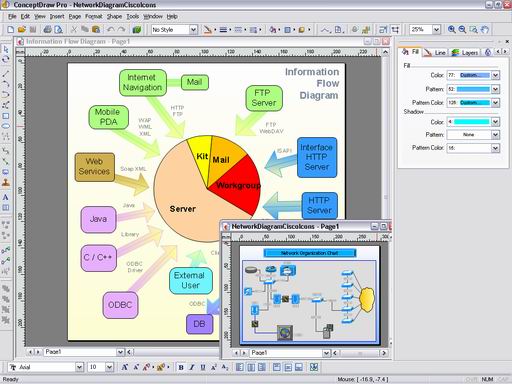Select the External User shape

tap(190, 281)
